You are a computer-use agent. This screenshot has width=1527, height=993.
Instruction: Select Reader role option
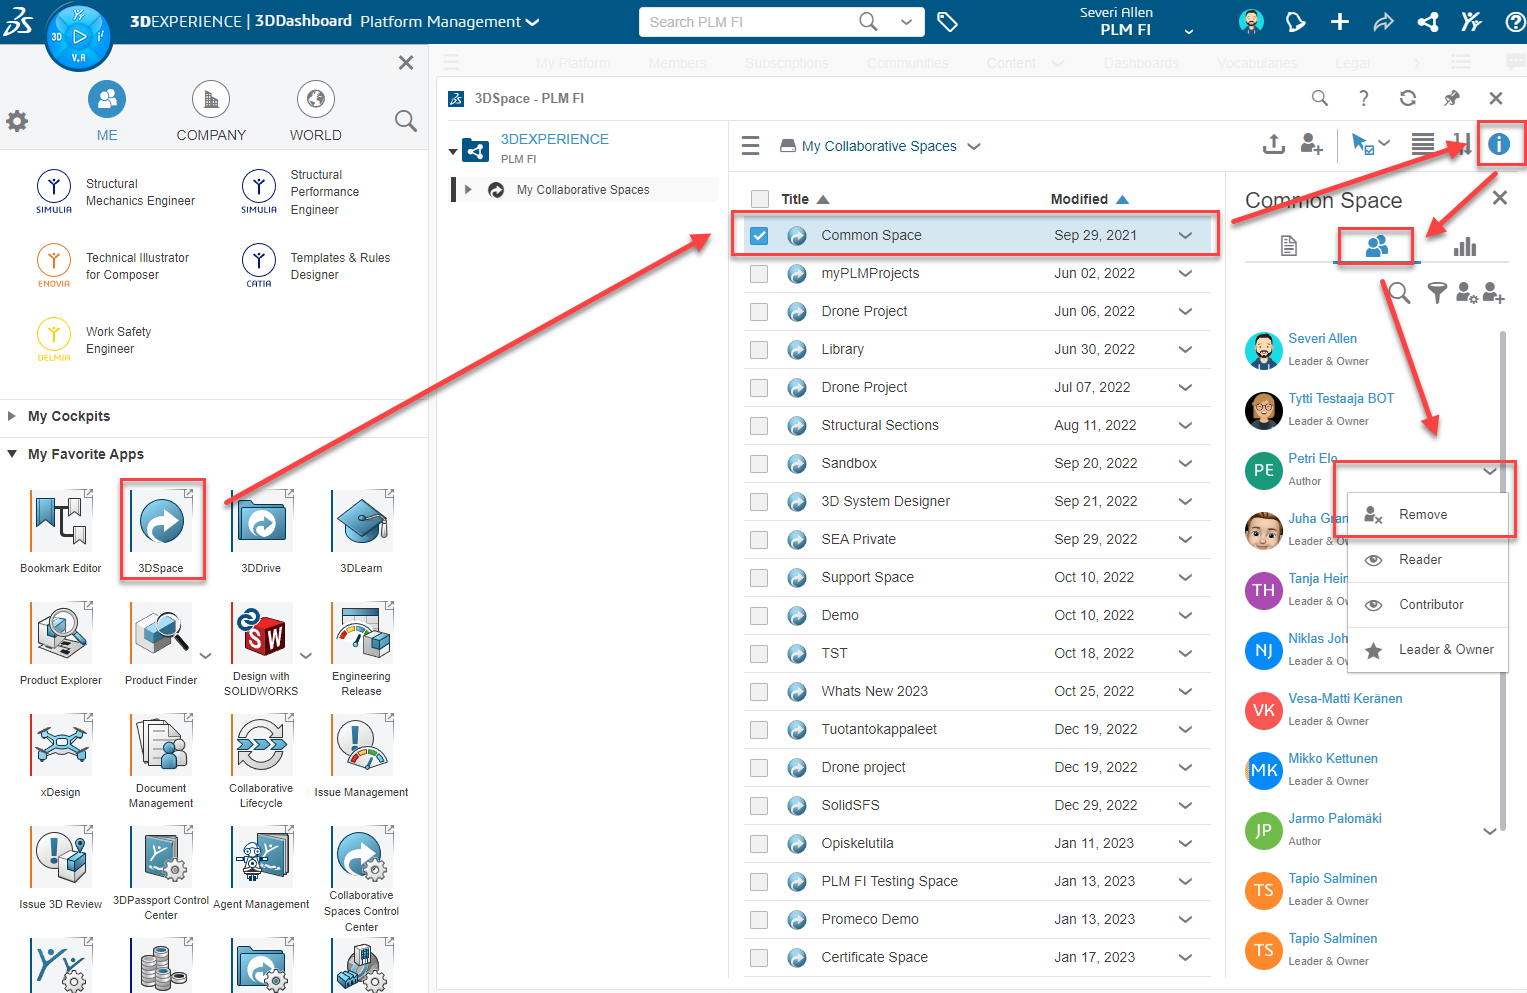click(1427, 560)
